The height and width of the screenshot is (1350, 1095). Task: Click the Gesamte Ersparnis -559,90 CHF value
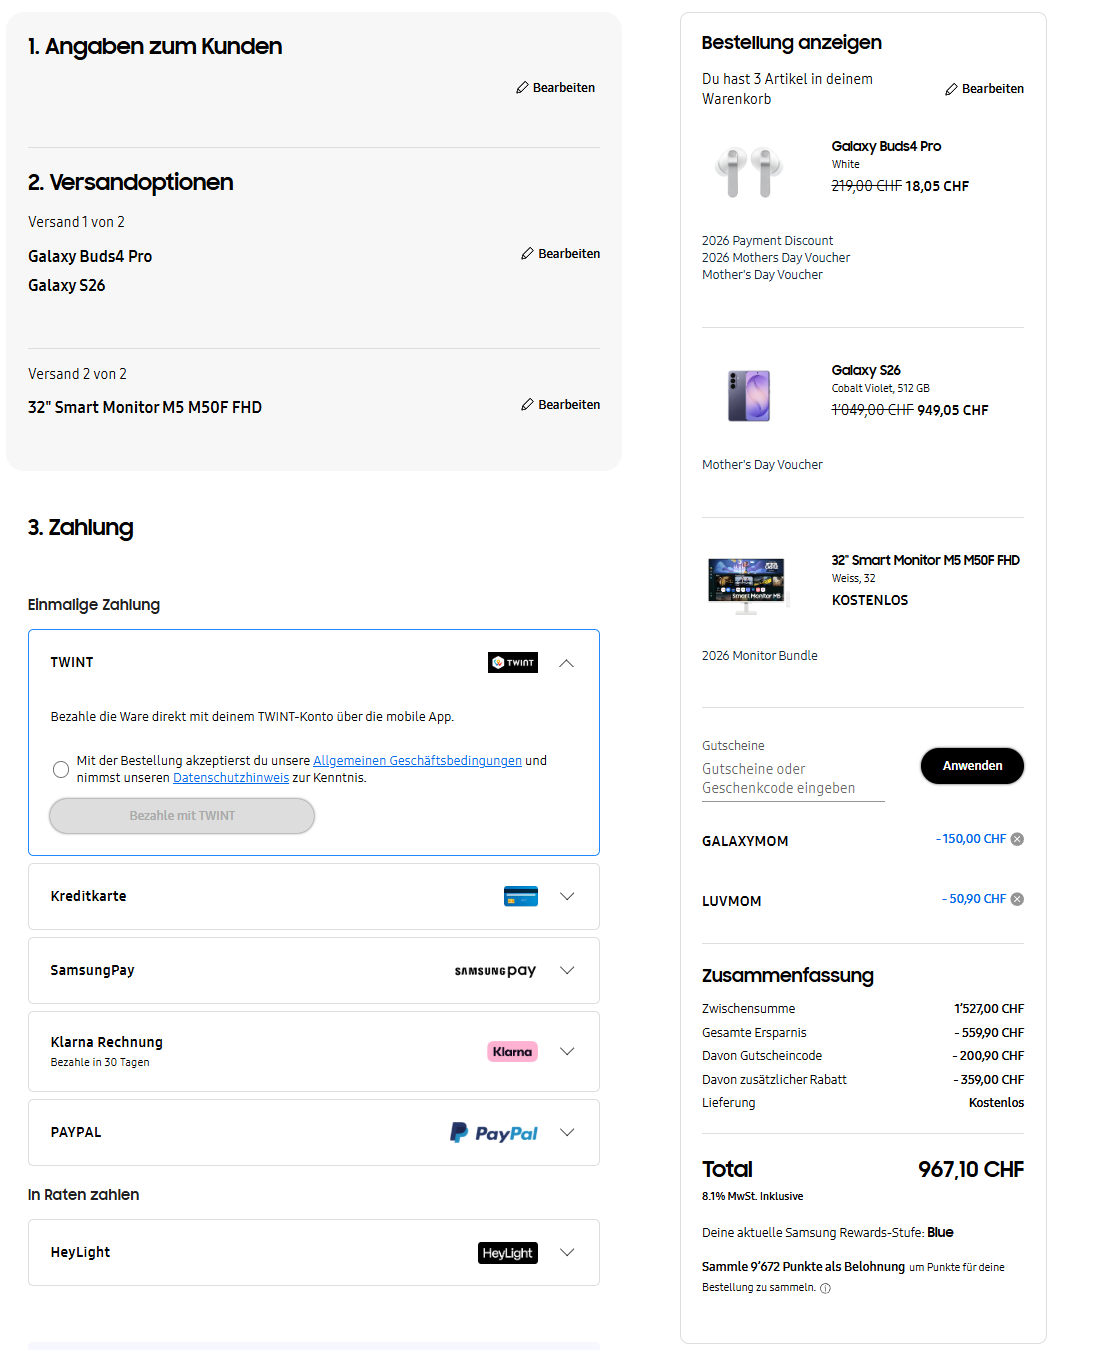pyautogui.click(x=989, y=1033)
